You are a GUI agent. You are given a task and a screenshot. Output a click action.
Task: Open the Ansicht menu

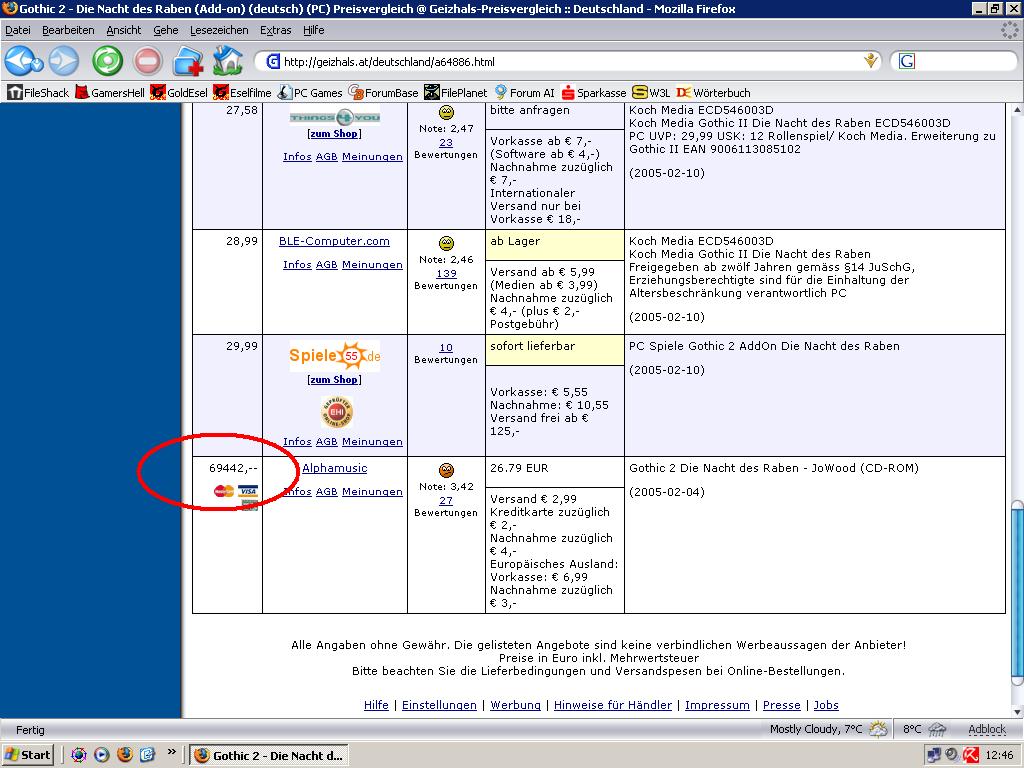[x=123, y=30]
